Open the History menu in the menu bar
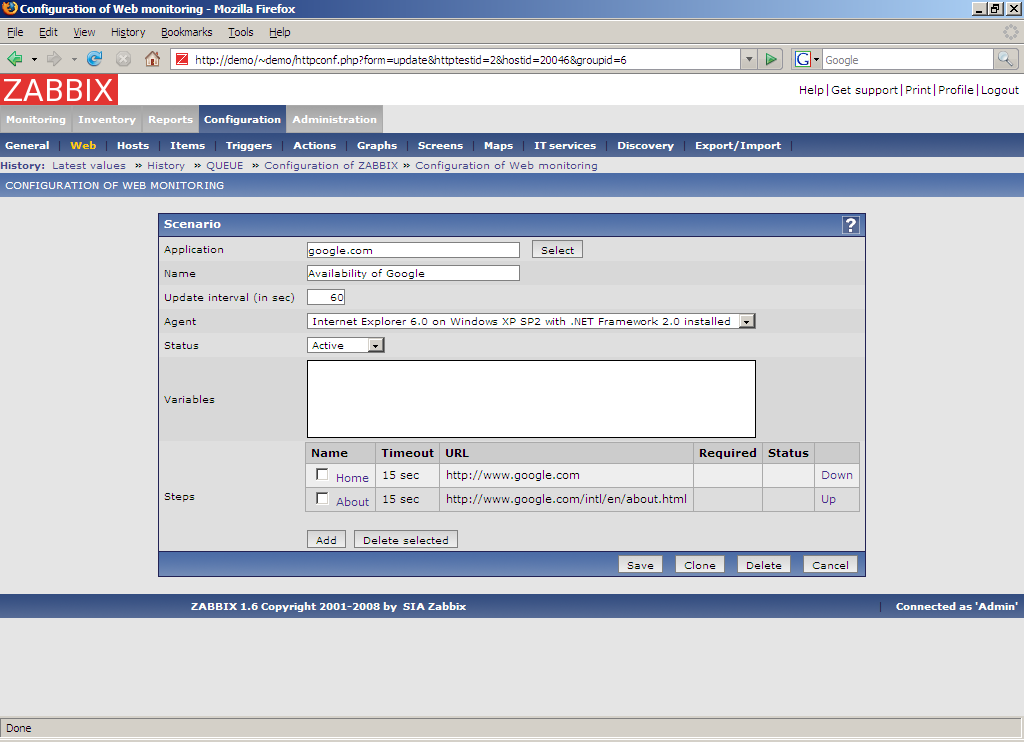The width and height of the screenshot is (1024, 742). pos(128,32)
